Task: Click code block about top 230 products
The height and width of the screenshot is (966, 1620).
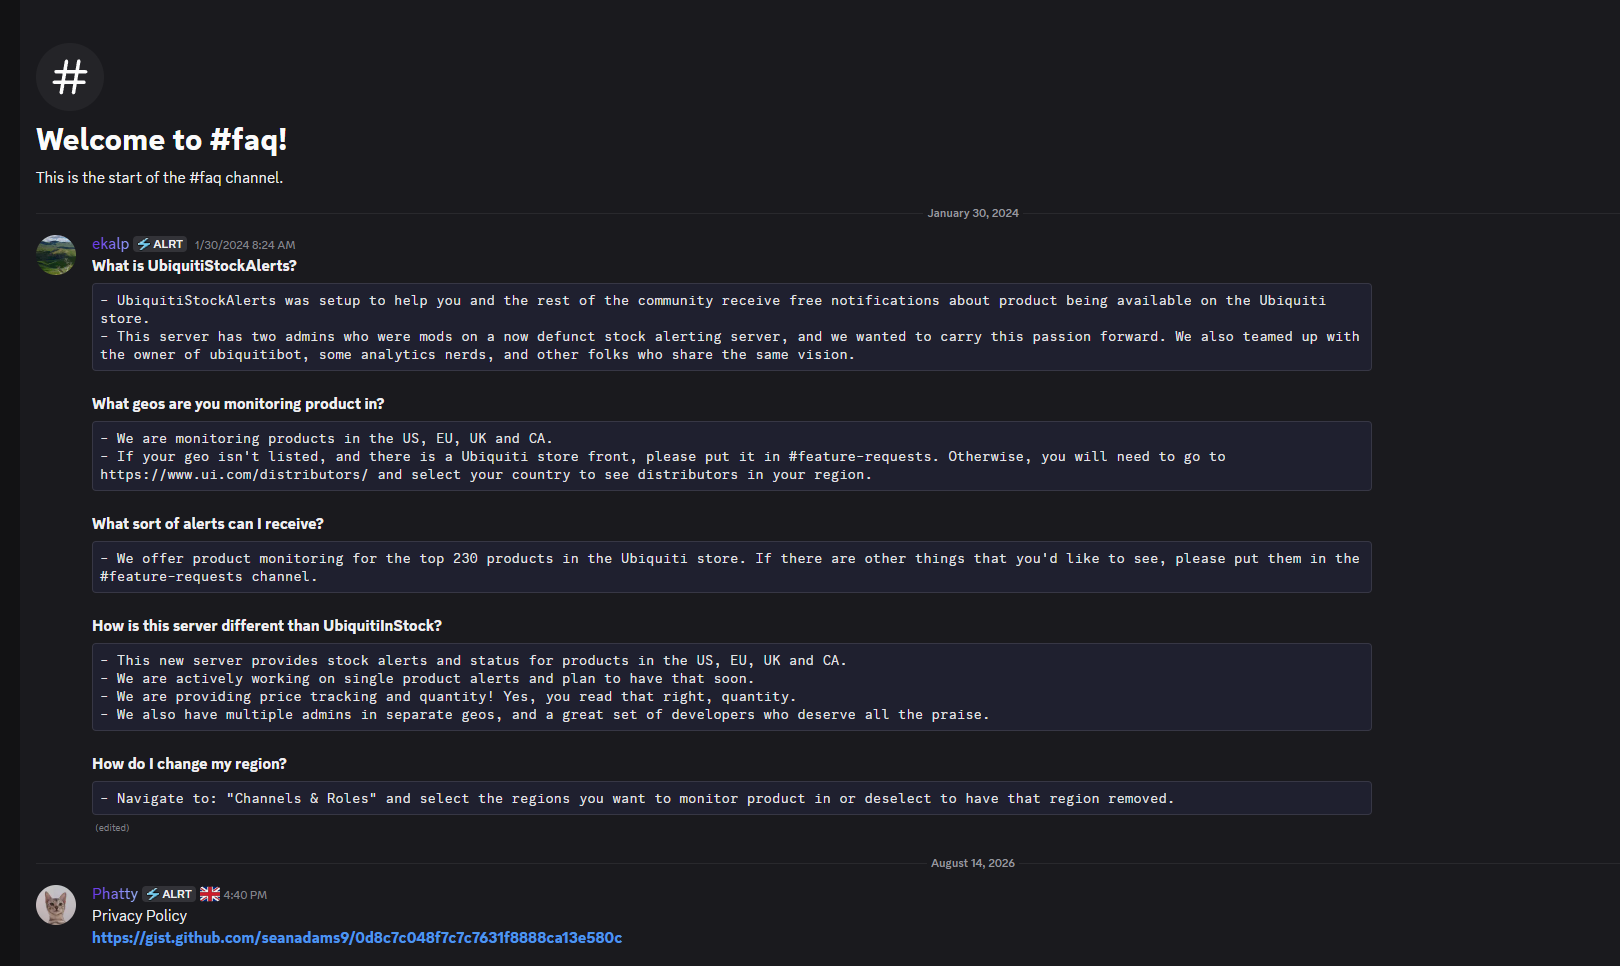Action: [x=732, y=567]
